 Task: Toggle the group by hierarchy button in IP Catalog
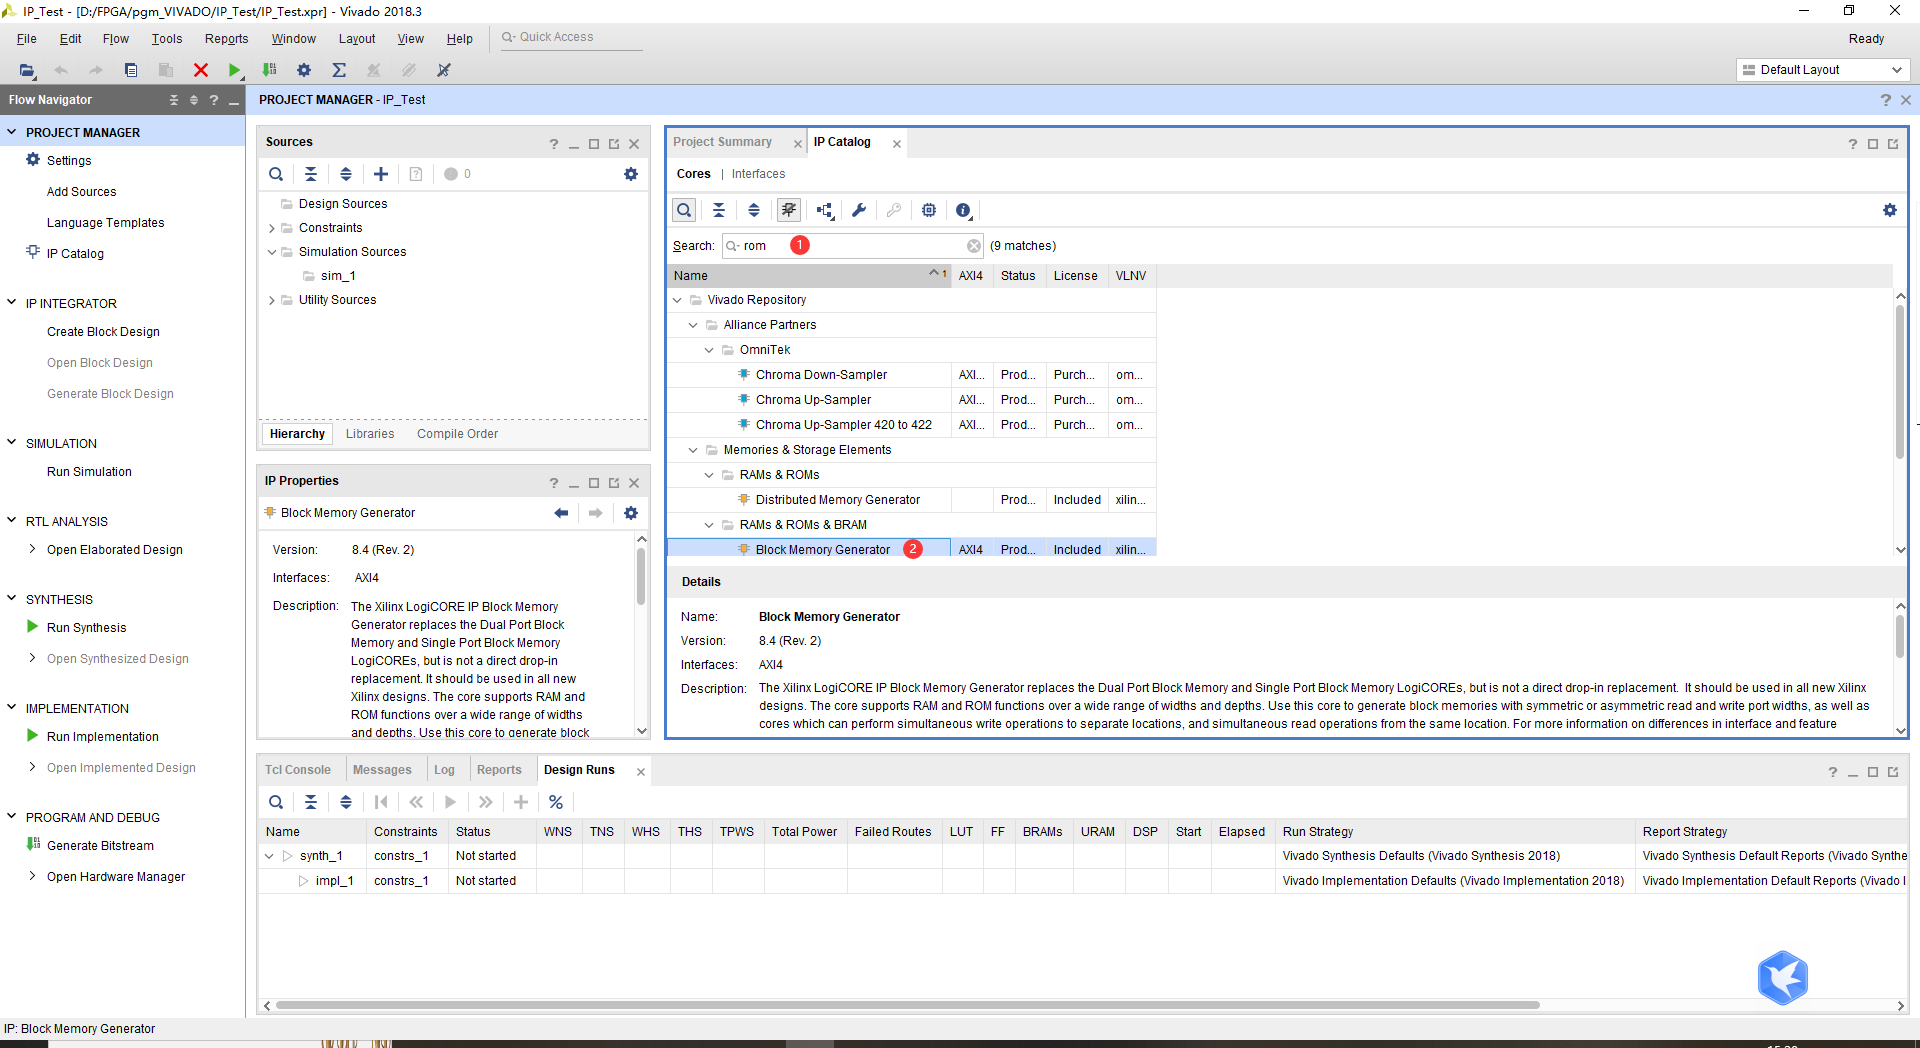tap(824, 210)
